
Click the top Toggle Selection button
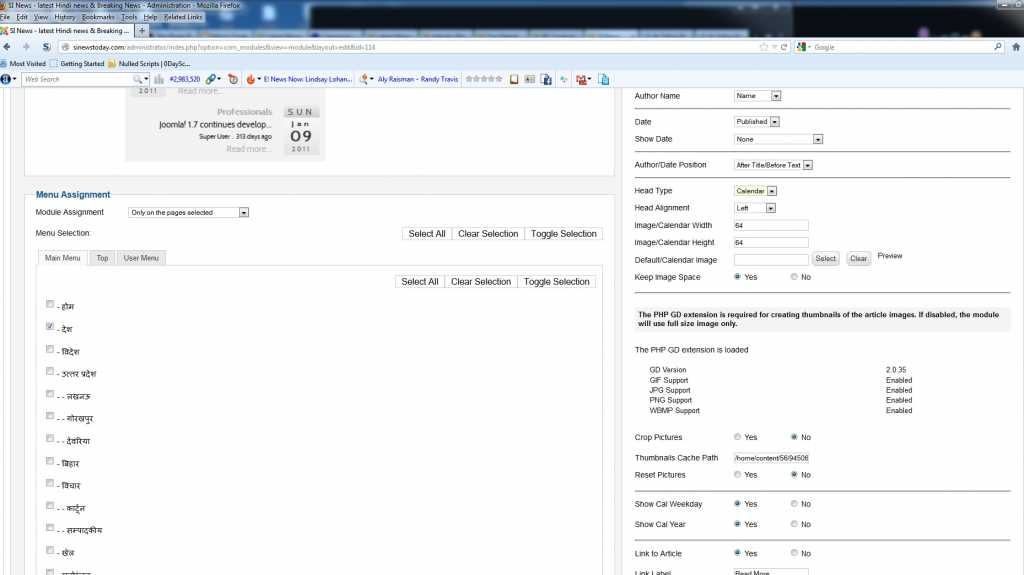pyautogui.click(x=564, y=234)
